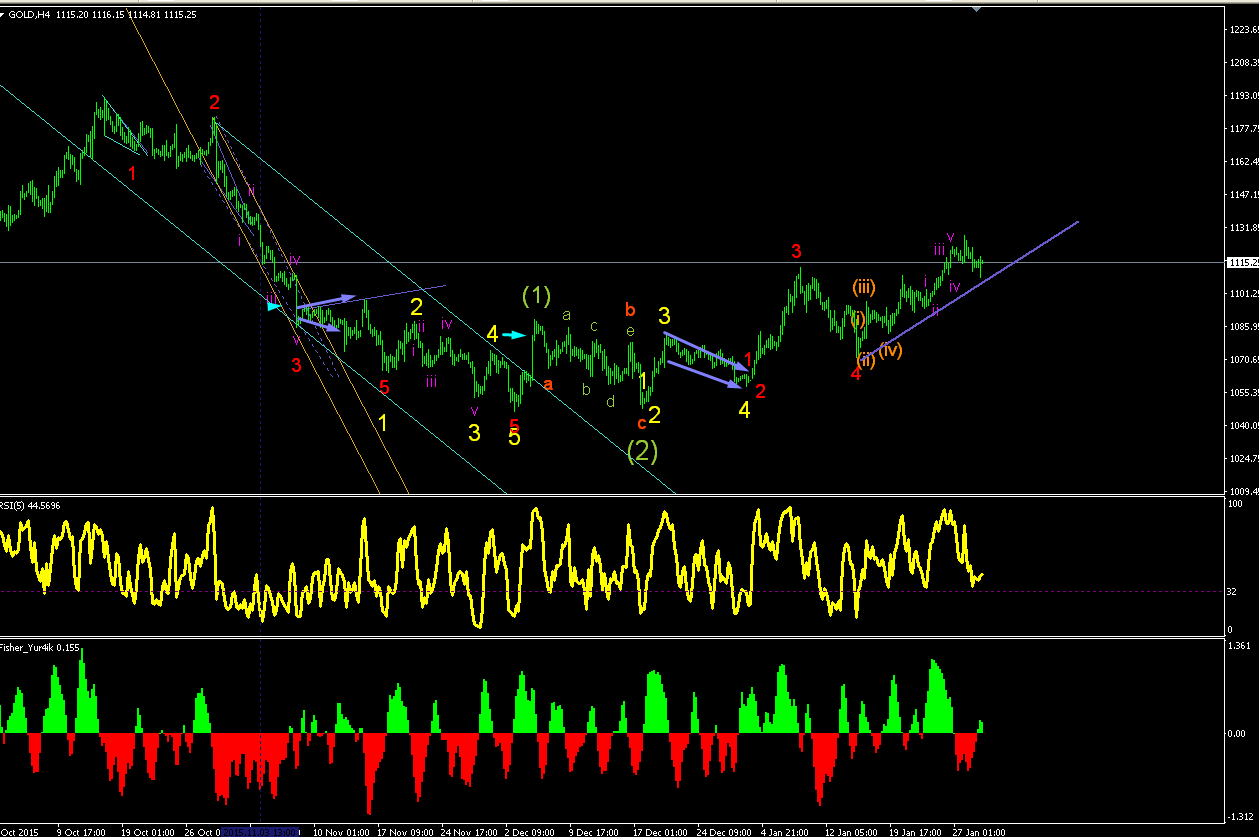Click the price axis label starting 1131
This screenshot has width=1259, height=837.
click(1244, 227)
